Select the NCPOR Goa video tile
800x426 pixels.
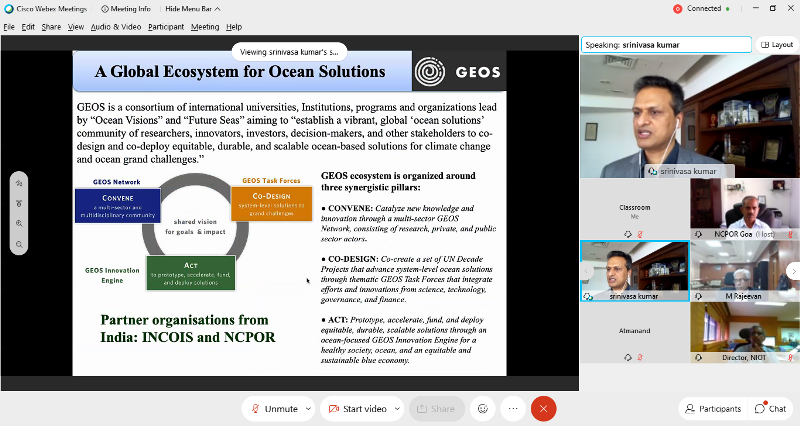(745, 209)
